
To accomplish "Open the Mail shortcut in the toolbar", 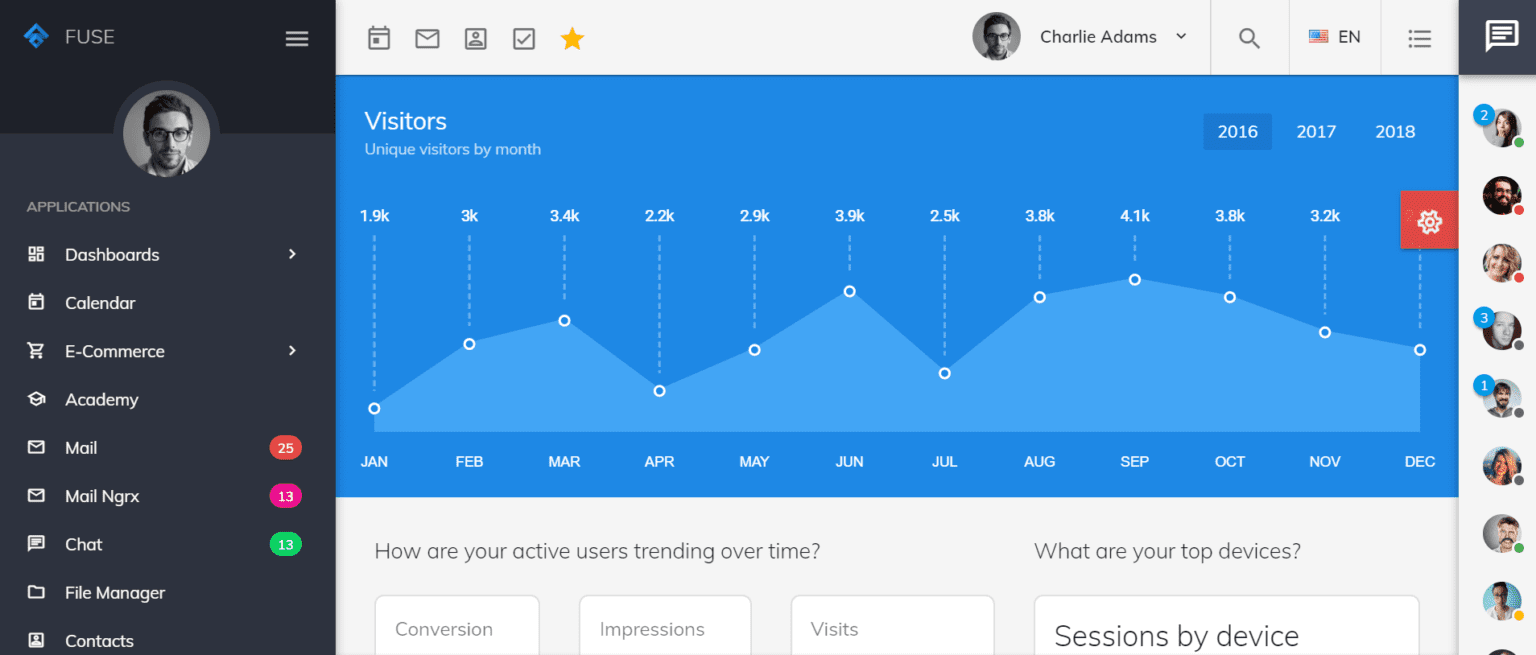I will [427, 37].
